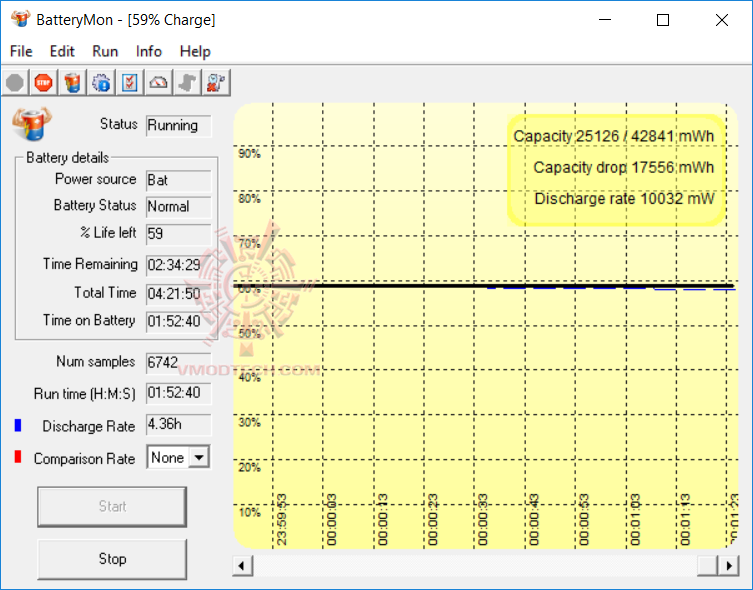This screenshot has width=753, height=590.
Task: Open the Run menu
Action: click(x=105, y=51)
